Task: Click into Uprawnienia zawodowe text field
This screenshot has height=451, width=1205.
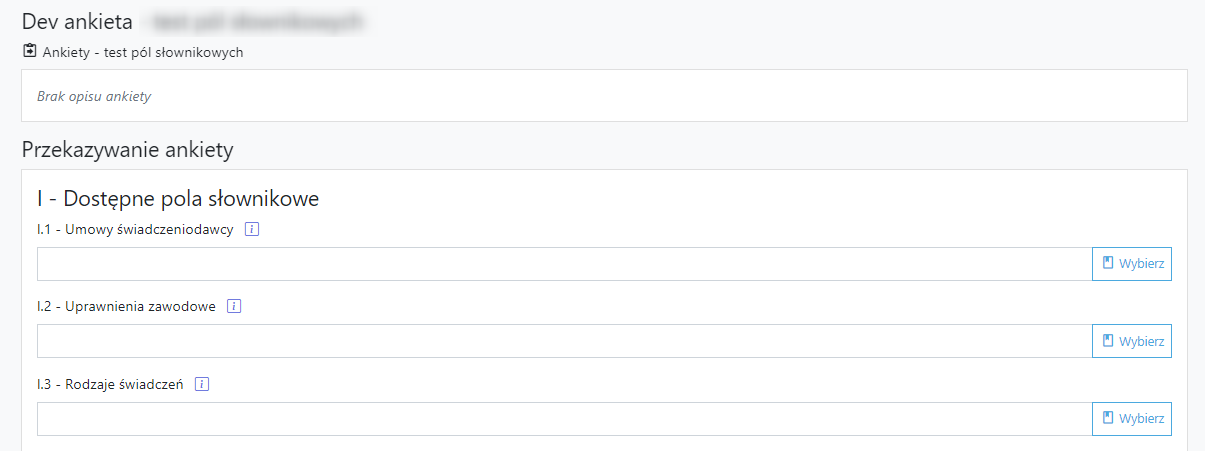Action: (x=563, y=341)
